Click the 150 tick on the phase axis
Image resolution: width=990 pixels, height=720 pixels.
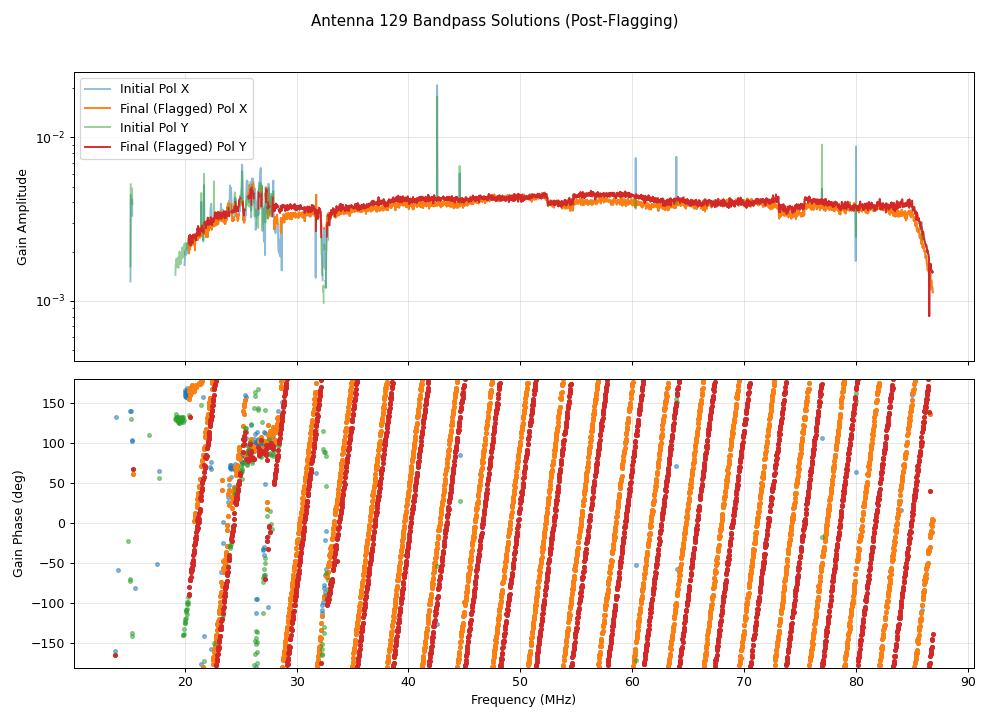click(x=55, y=403)
